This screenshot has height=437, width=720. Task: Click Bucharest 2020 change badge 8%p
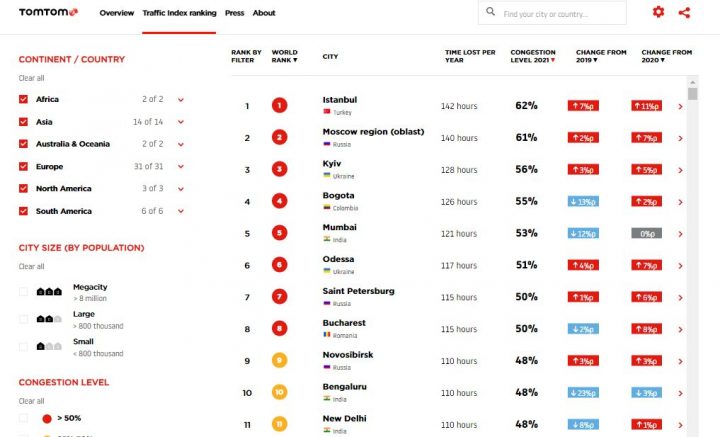click(x=647, y=329)
